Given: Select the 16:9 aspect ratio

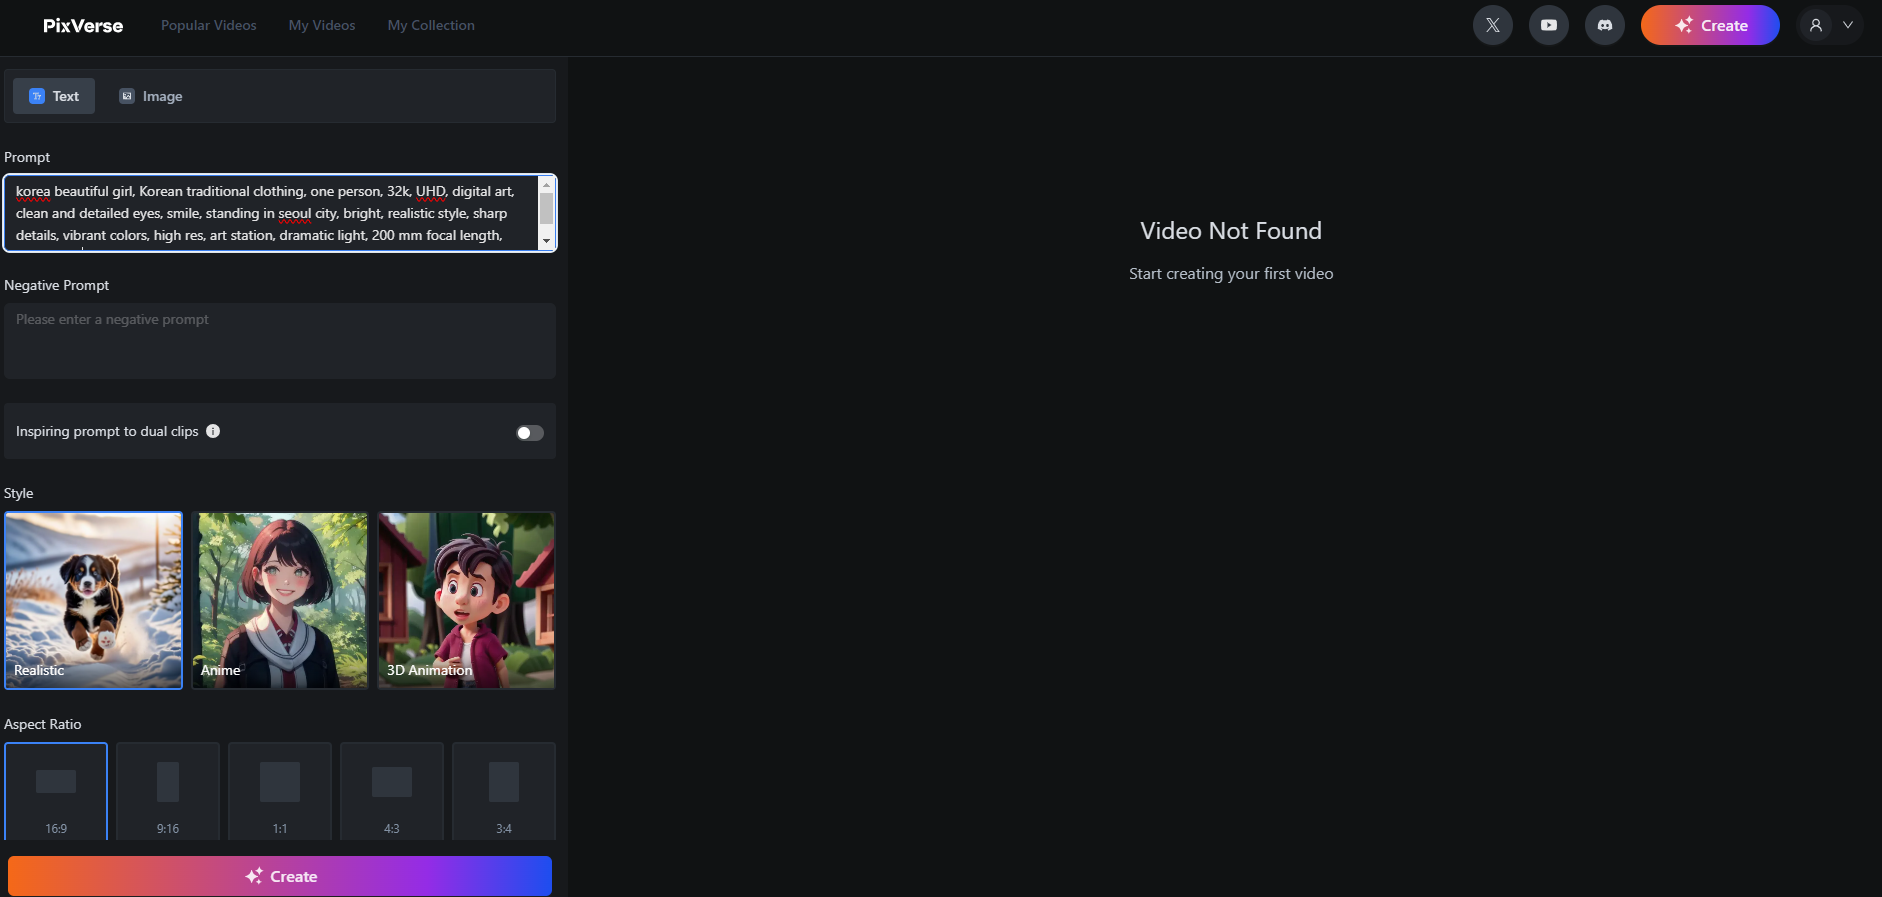Looking at the screenshot, I should click(56, 791).
